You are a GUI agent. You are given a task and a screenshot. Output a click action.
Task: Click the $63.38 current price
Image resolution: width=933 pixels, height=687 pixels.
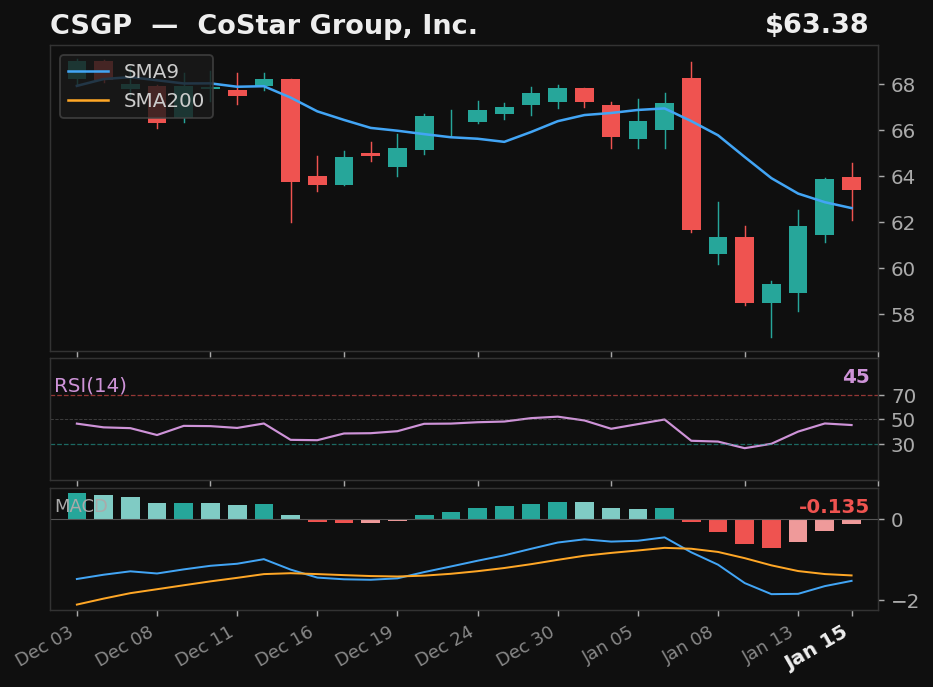tap(816, 24)
